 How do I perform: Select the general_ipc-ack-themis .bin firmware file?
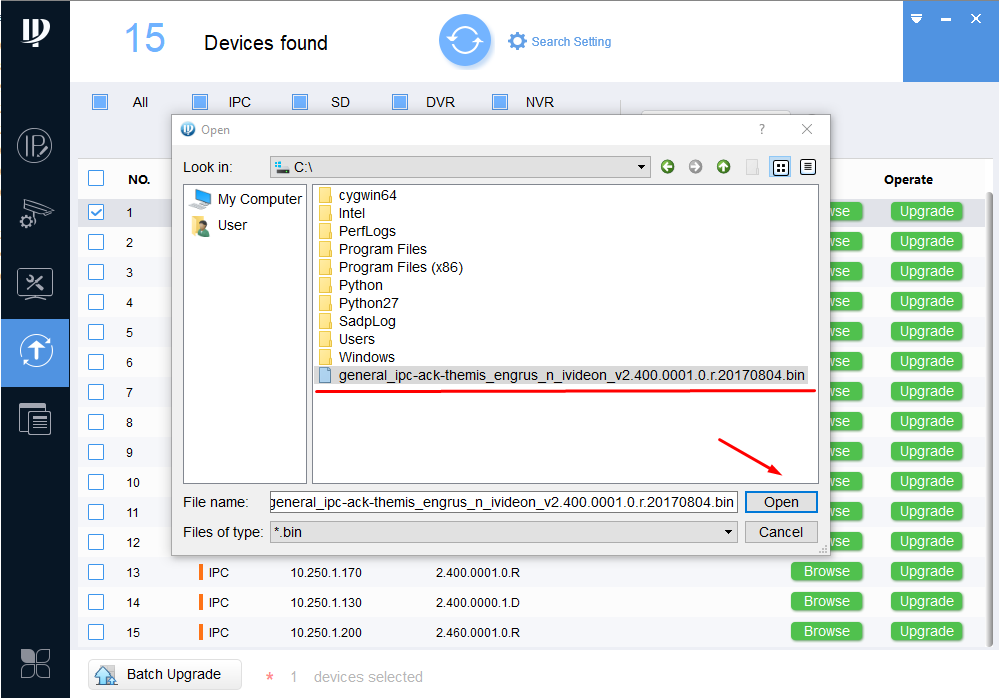click(562, 375)
